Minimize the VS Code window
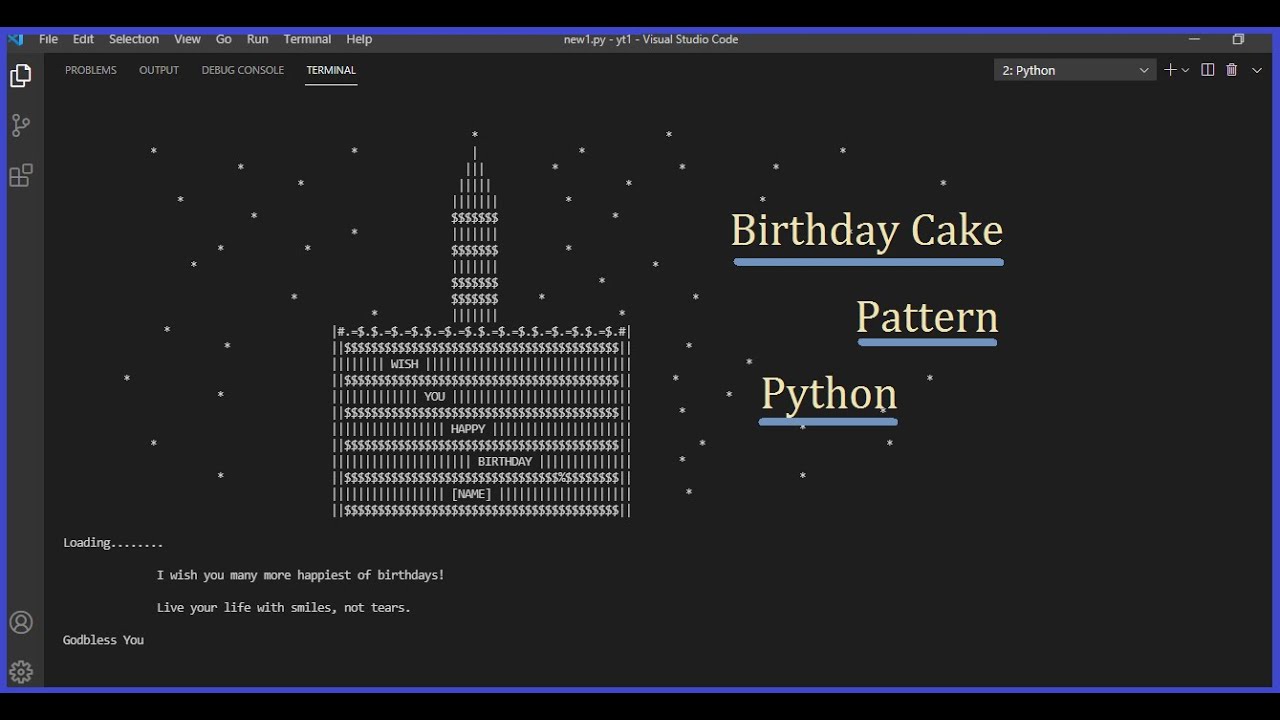The height and width of the screenshot is (720, 1280). point(1194,39)
